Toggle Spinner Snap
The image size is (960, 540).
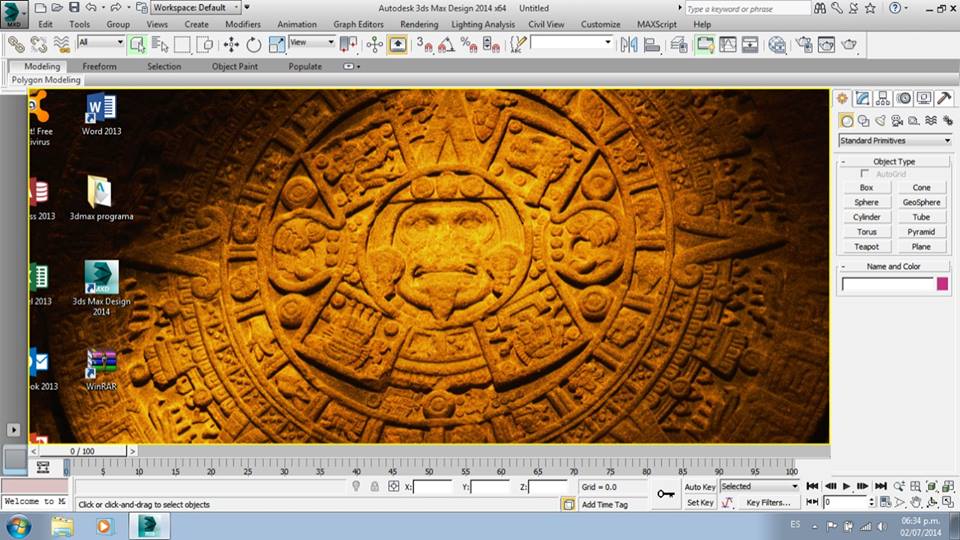click(491, 45)
